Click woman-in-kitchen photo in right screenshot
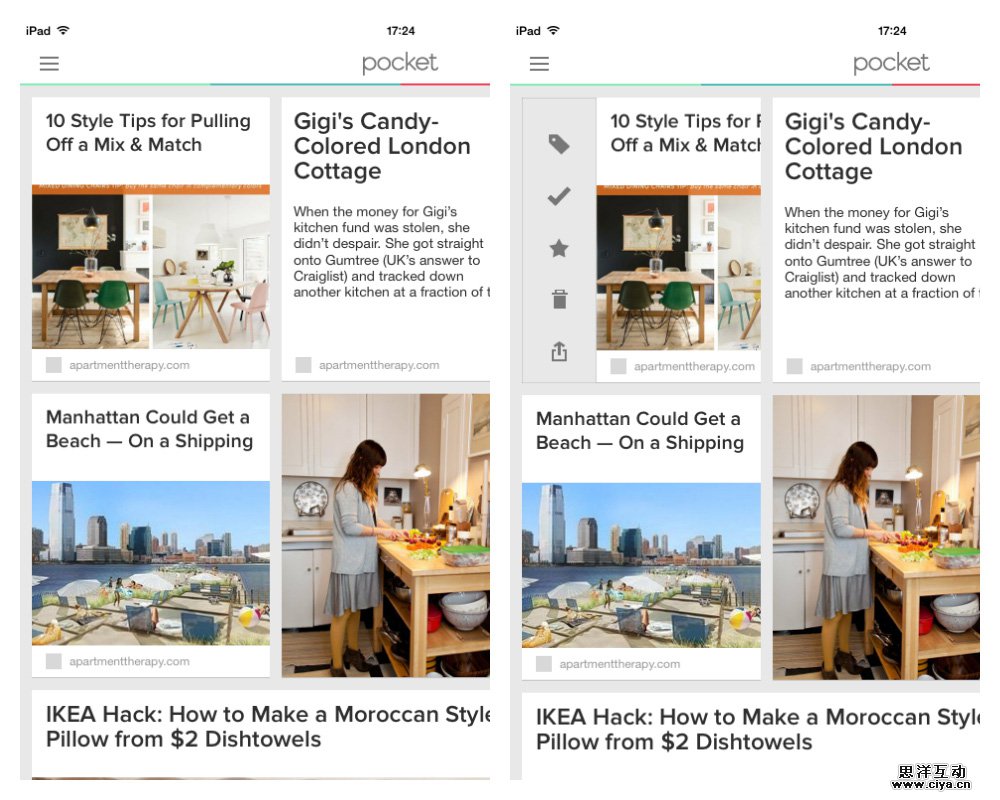Screen dimensions: 1000x800 pyautogui.click(x=876, y=537)
